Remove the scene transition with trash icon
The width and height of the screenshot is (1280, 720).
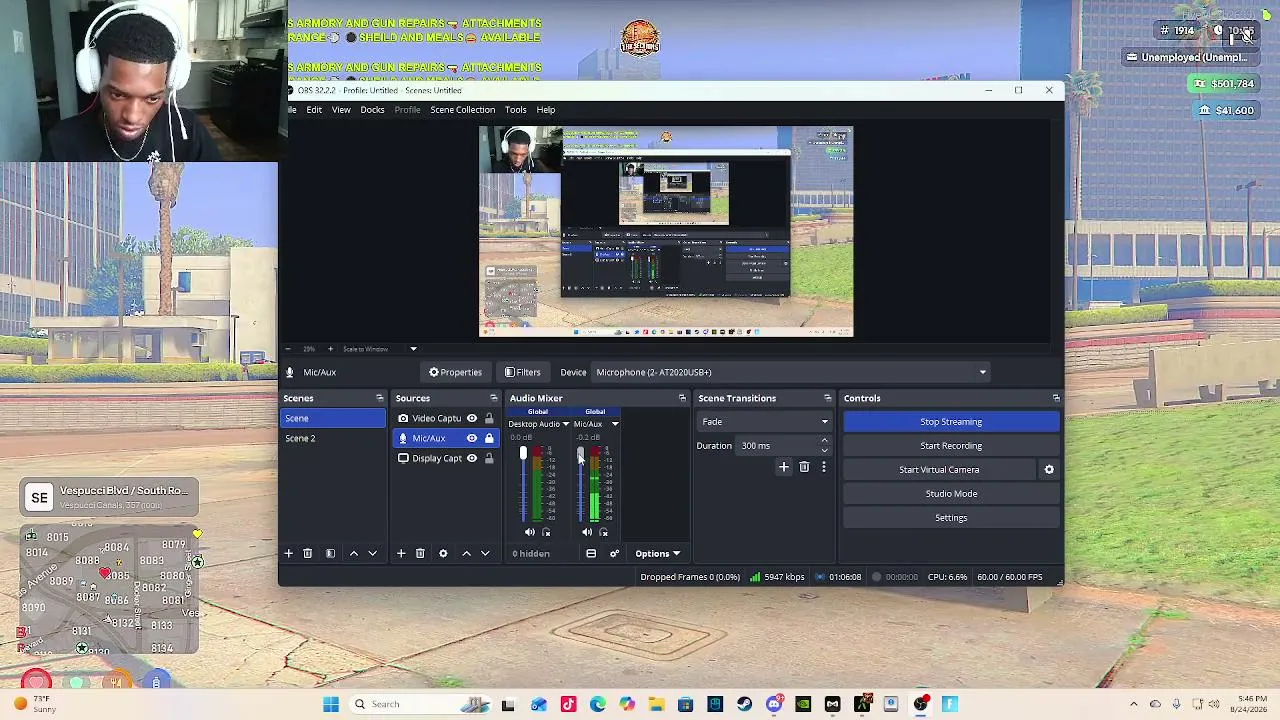(x=804, y=467)
